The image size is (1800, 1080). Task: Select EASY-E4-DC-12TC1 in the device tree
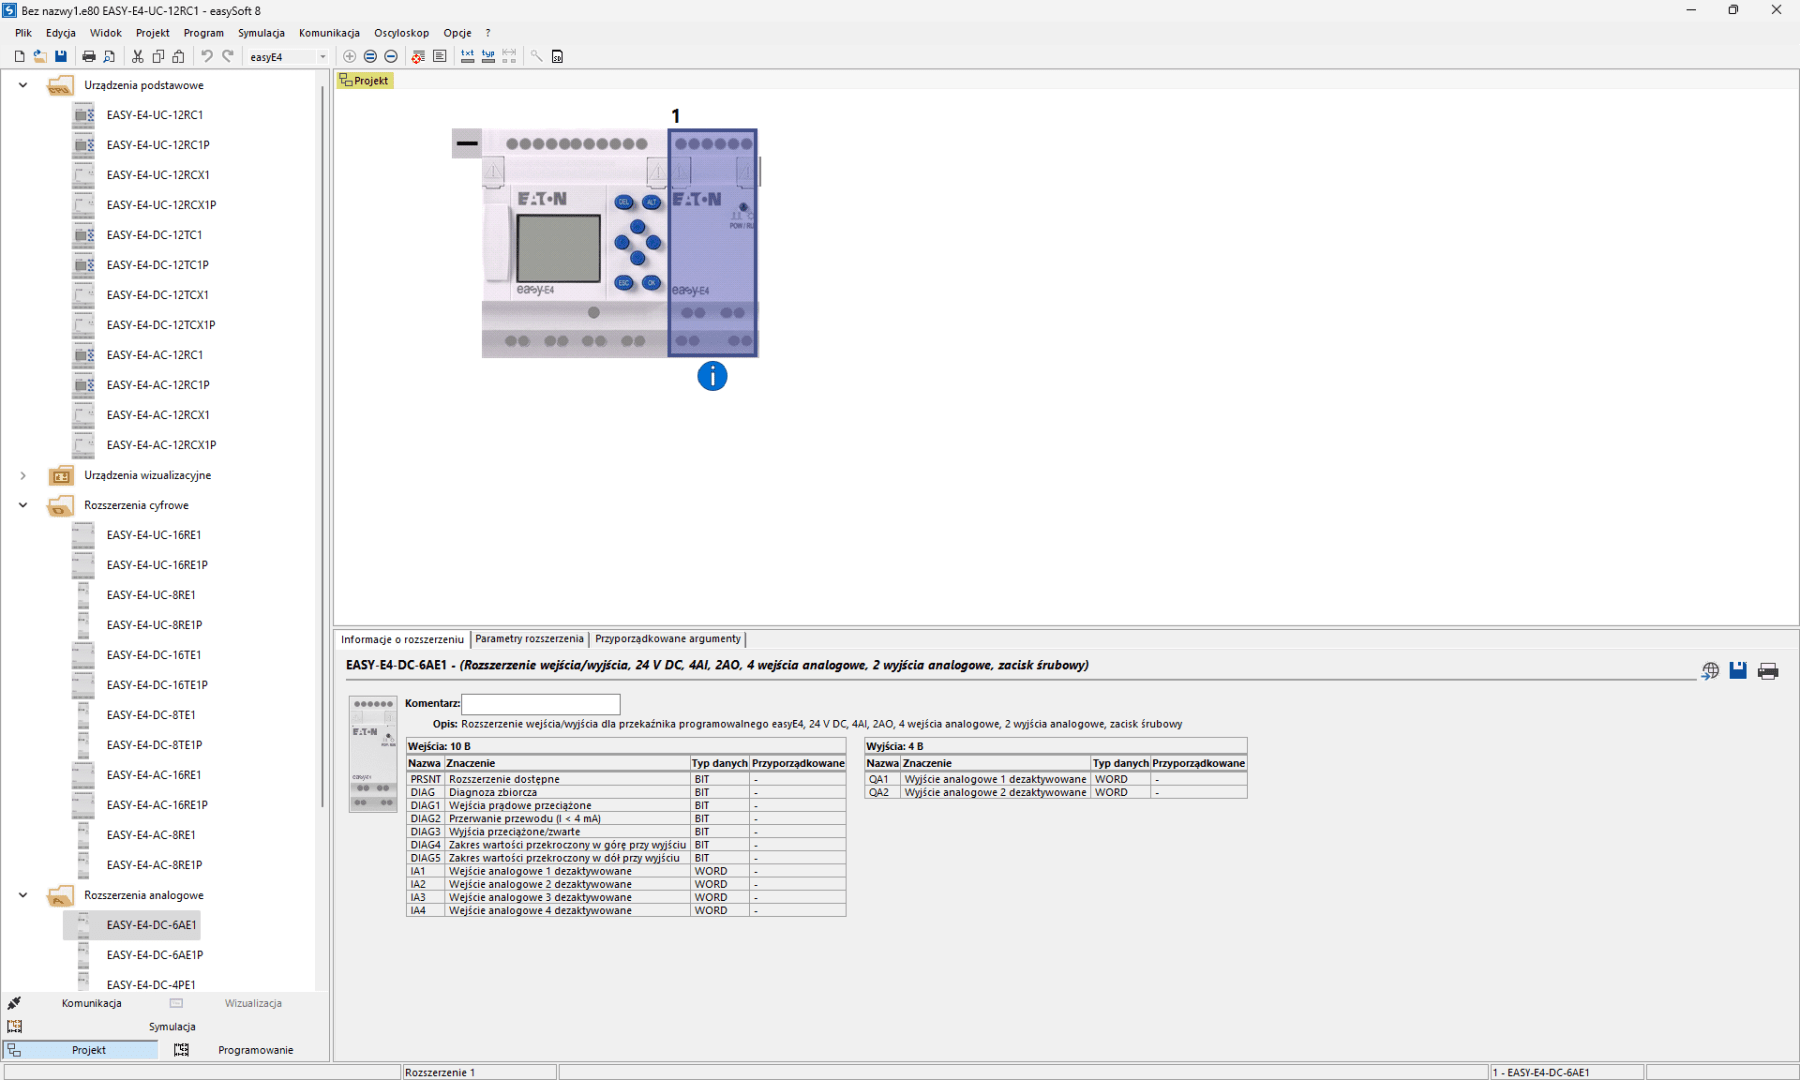[154, 235]
